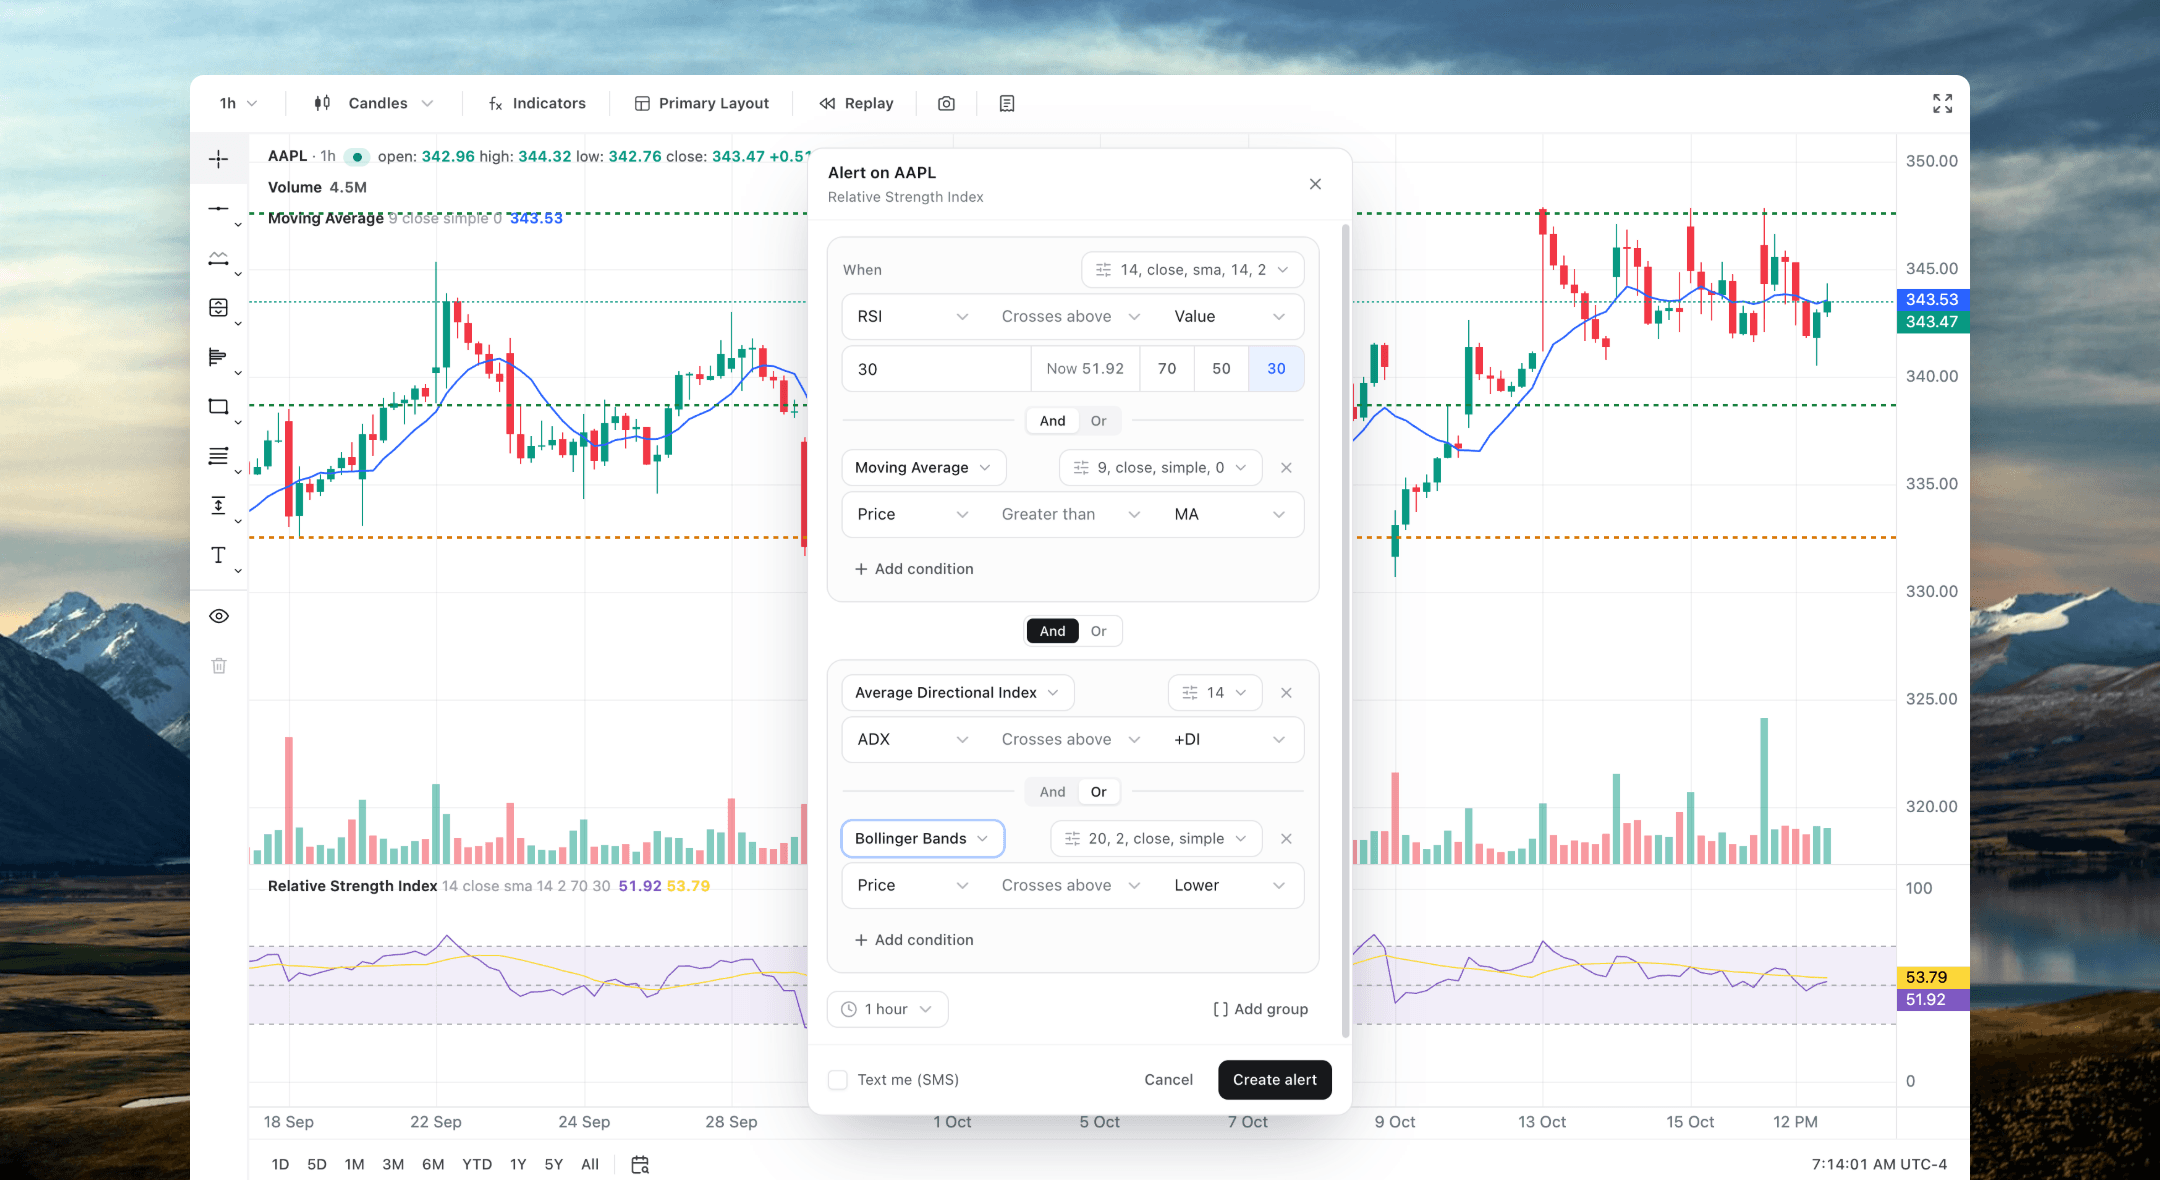Select the rectangle shape tool
2160x1180 pixels.
point(219,406)
